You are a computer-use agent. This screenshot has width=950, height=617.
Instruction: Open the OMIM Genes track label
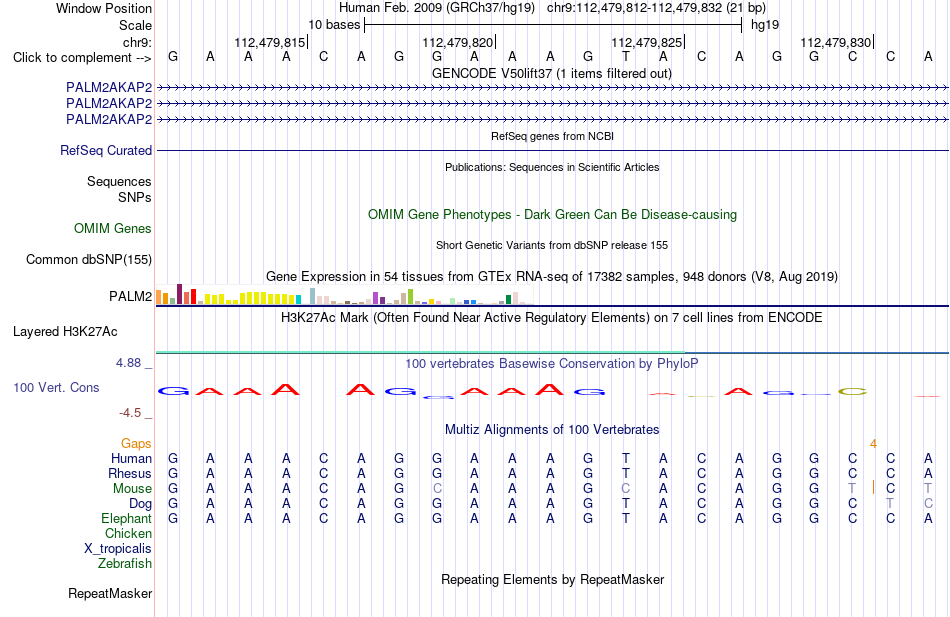point(113,228)
